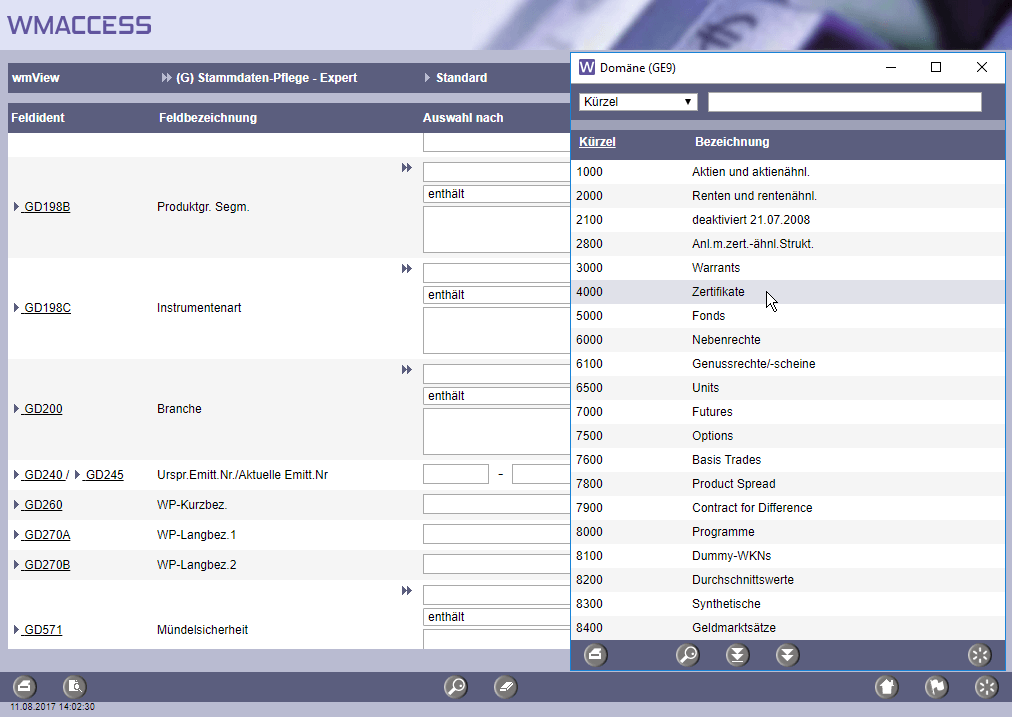Open the Kürzel dropdown in Domäne window
The height and width of the screenshot is (717, 1012).
coord(638,101)
